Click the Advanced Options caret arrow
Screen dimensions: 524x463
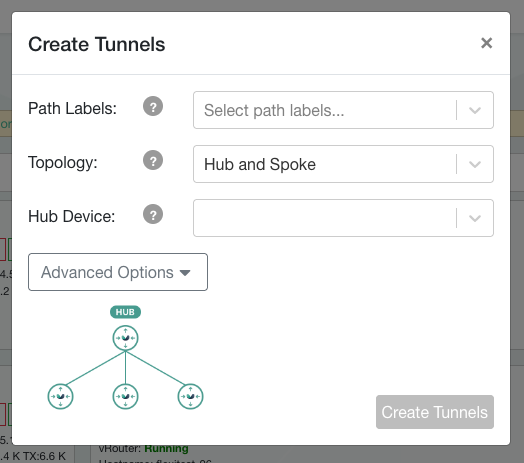[x=185, y=273]
